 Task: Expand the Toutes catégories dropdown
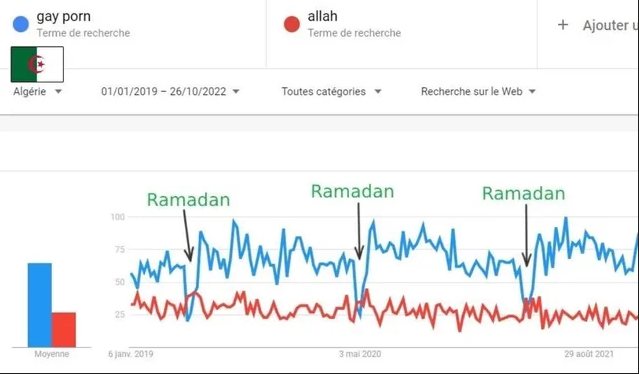[331, 92]
